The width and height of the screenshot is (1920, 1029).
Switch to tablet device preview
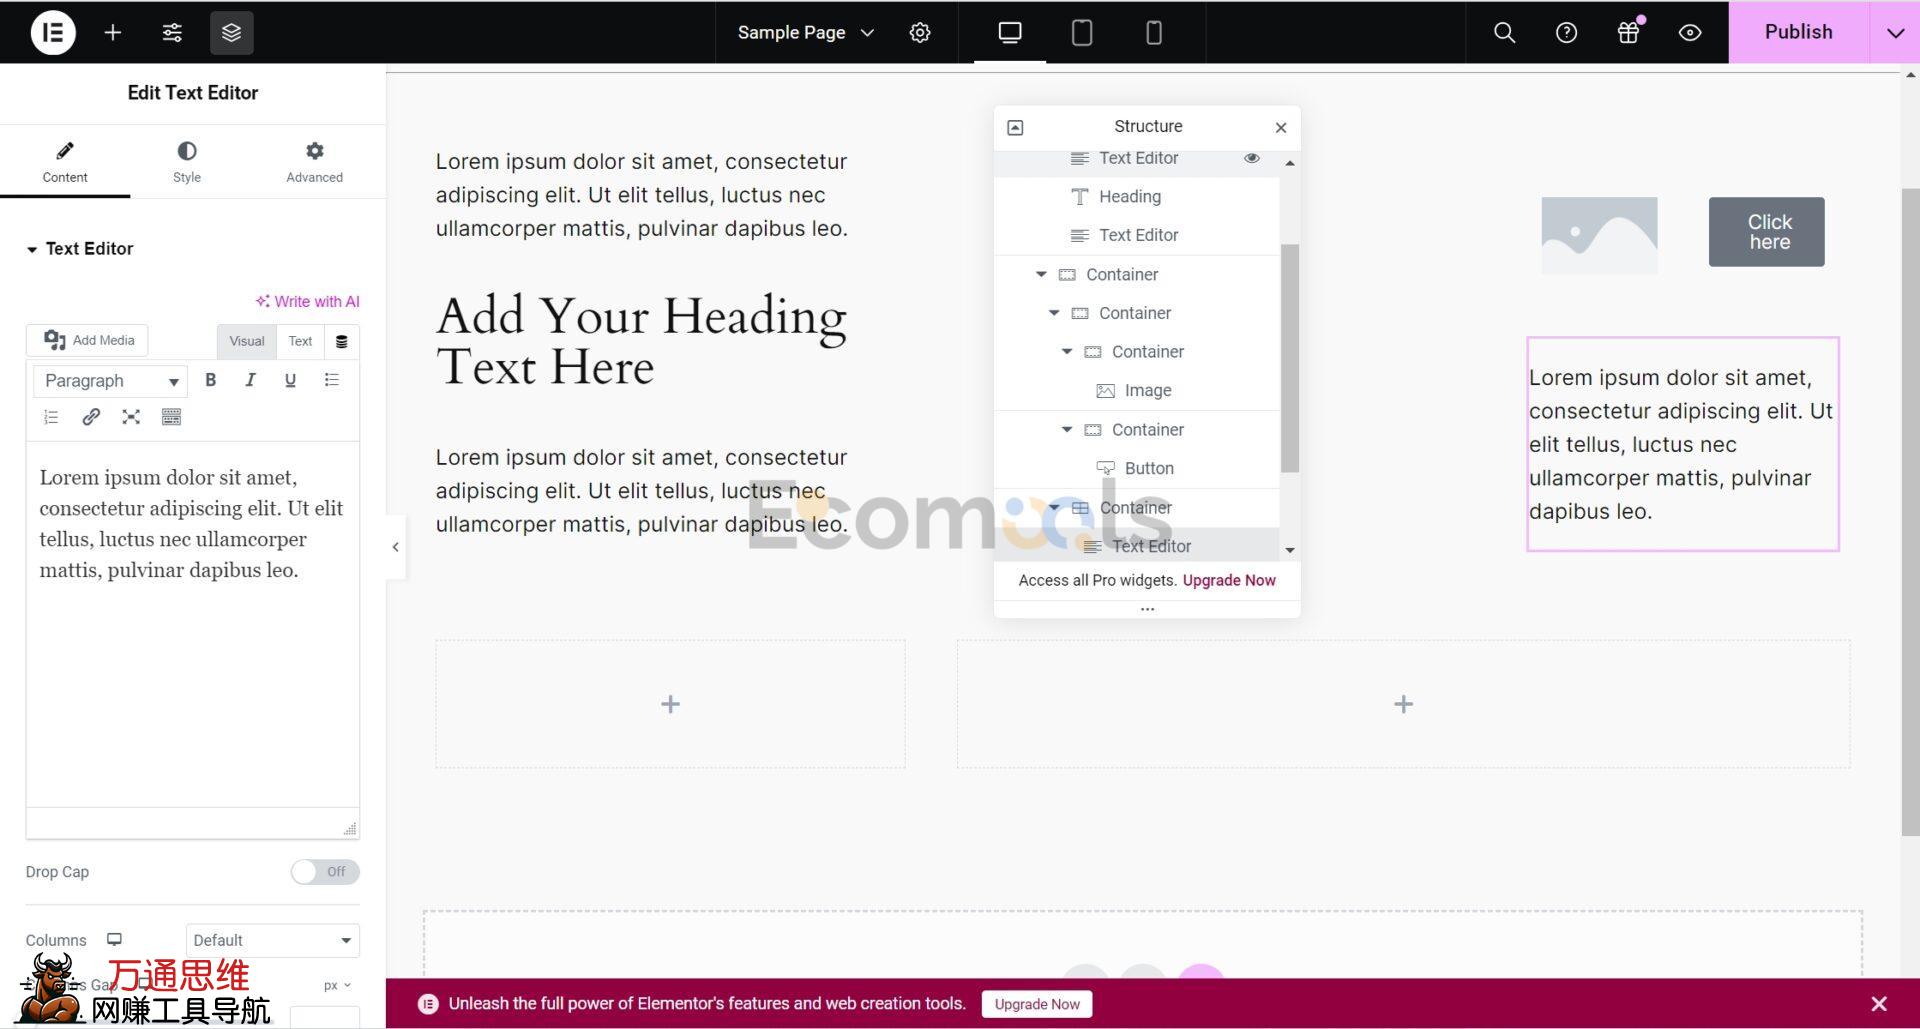coord(1081,33)
